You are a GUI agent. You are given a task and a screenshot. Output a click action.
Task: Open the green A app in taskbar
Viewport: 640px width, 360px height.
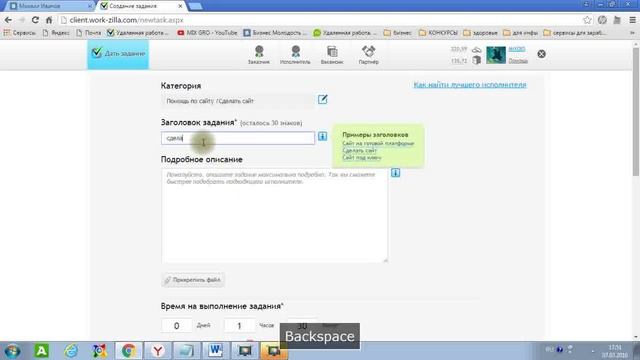point(41,351)
